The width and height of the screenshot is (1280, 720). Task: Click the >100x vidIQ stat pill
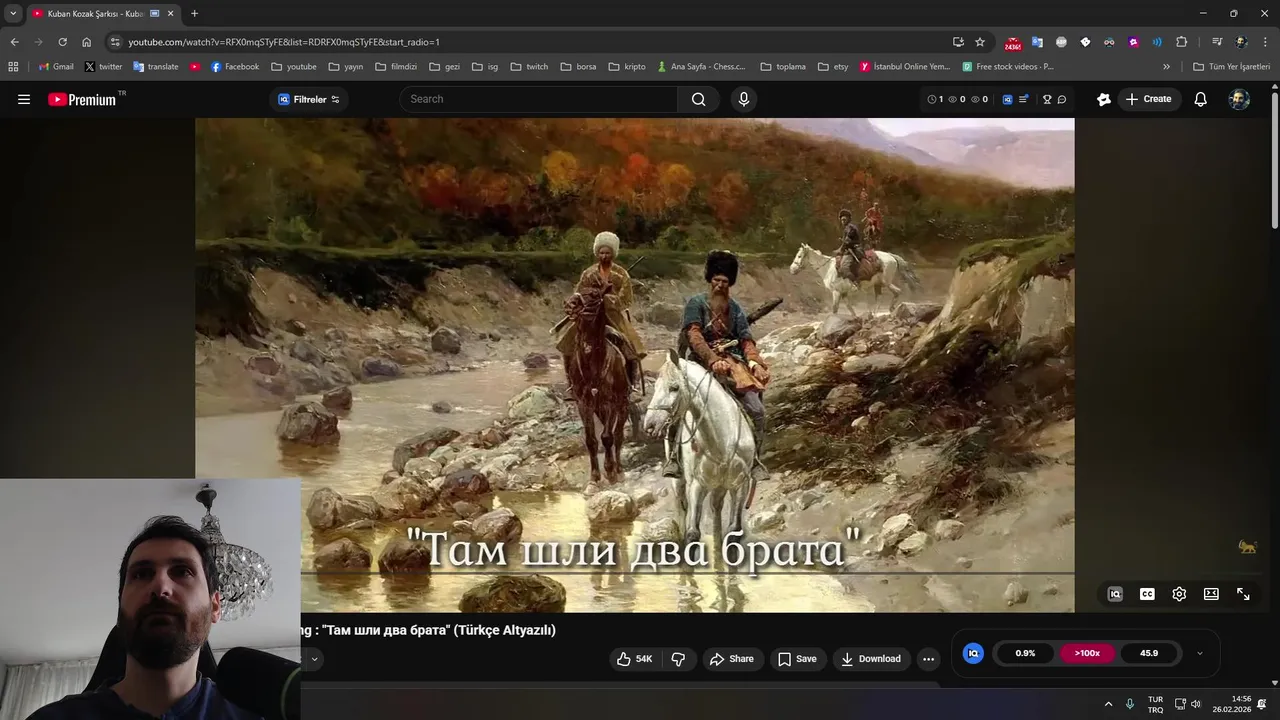[x=1087, y=653]
